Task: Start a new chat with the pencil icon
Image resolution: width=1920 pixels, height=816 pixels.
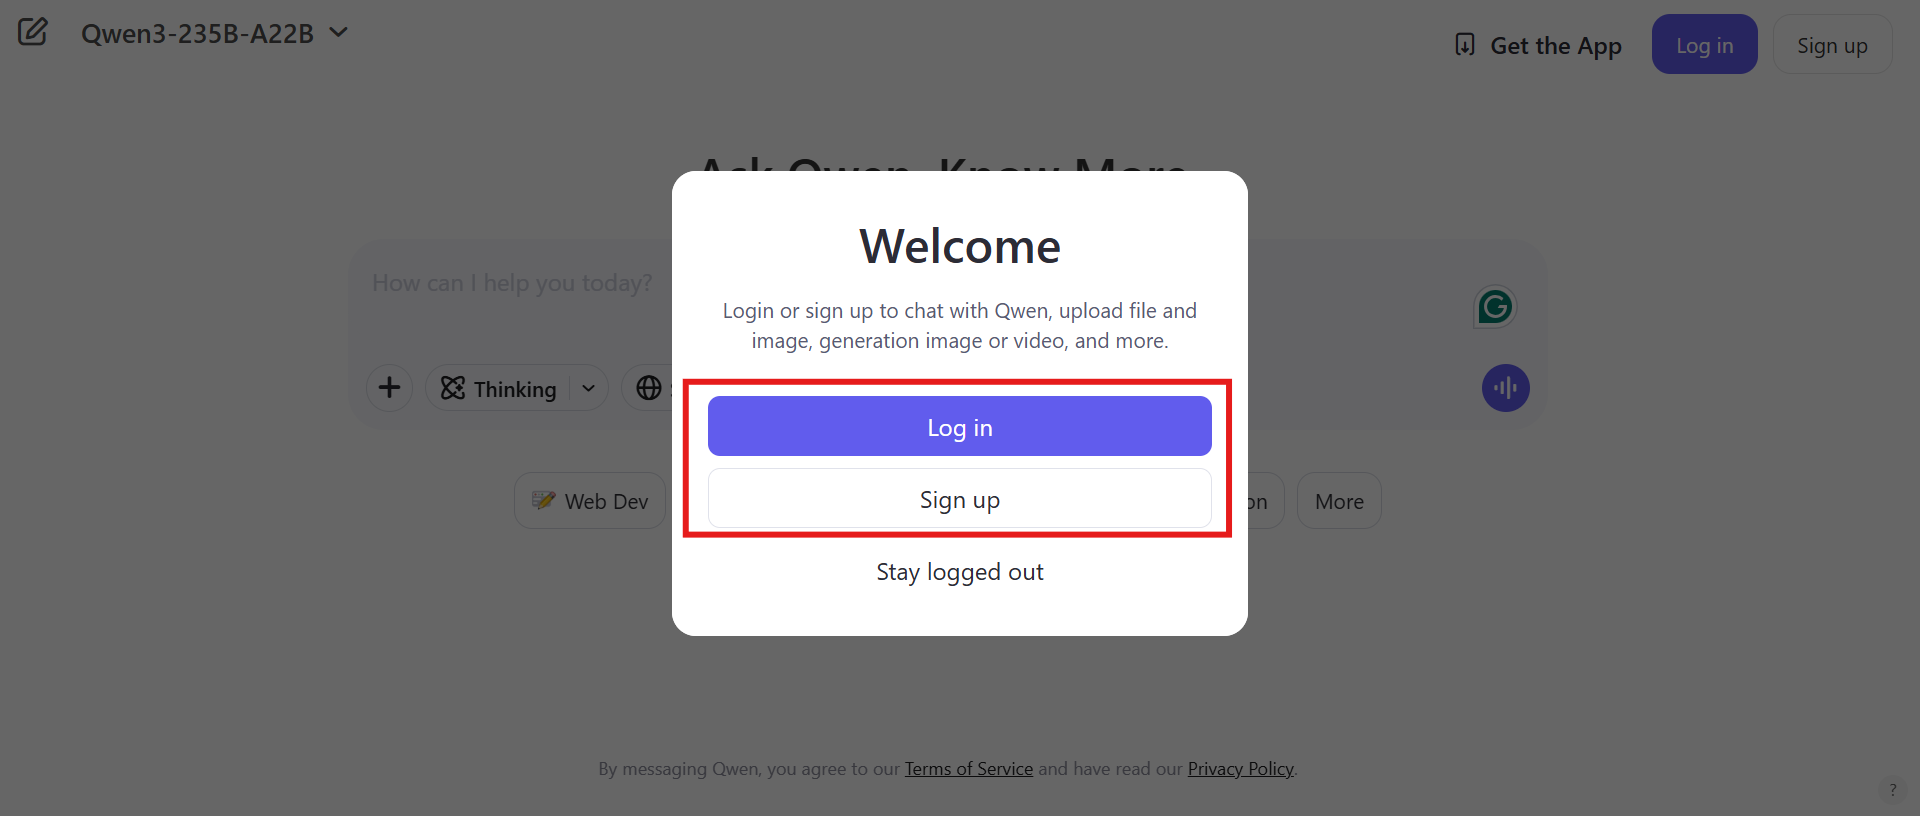Action: [33, 31]
